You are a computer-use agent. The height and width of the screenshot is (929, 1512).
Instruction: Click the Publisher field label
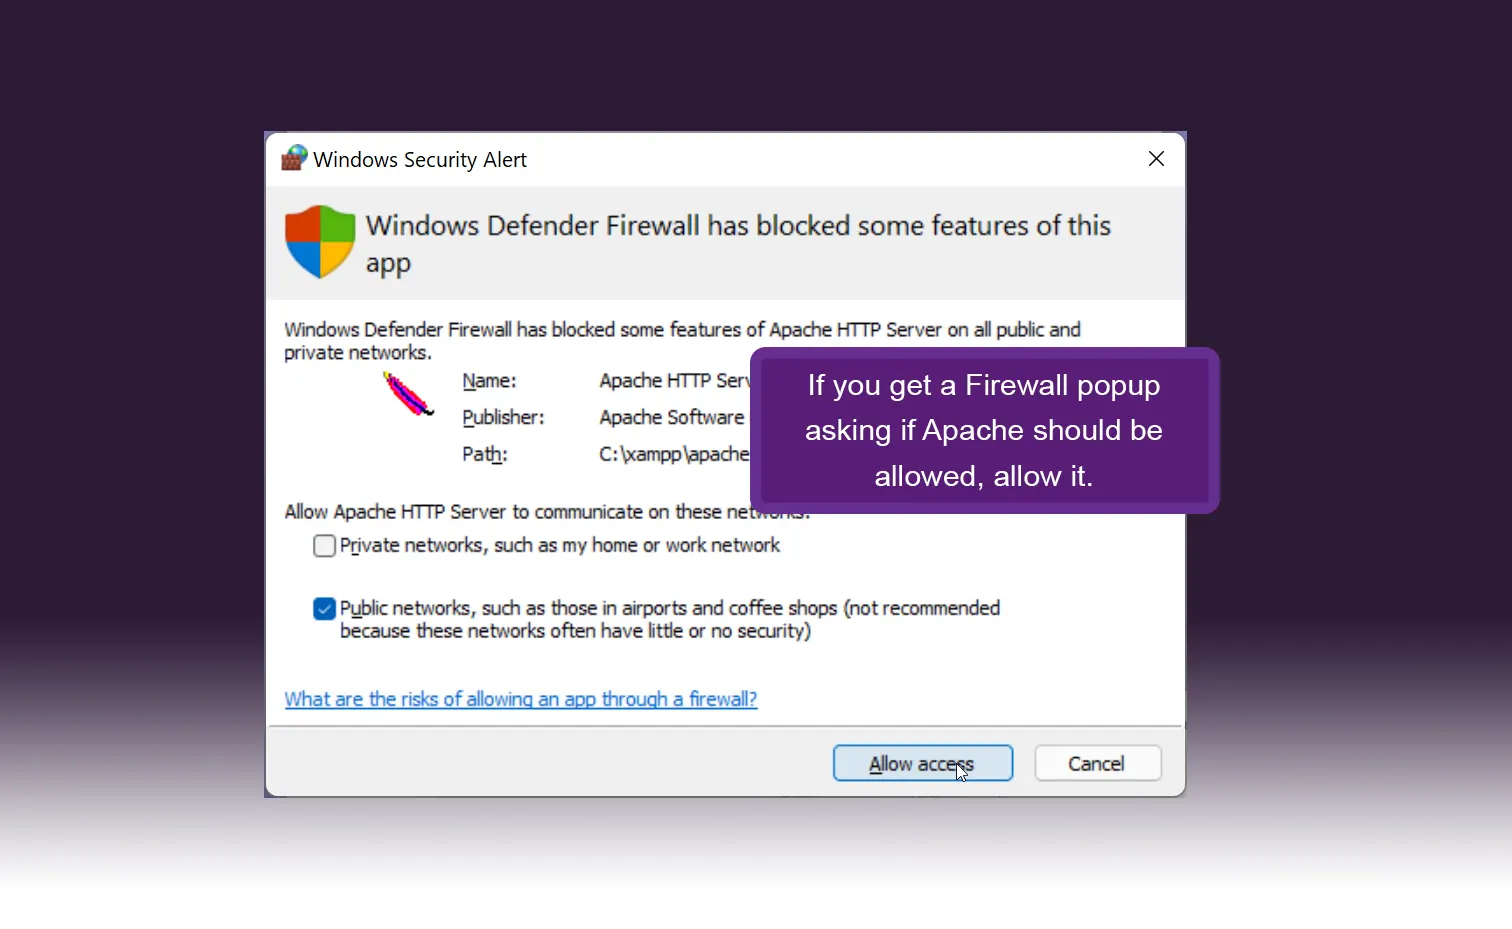tap(503, 418)
